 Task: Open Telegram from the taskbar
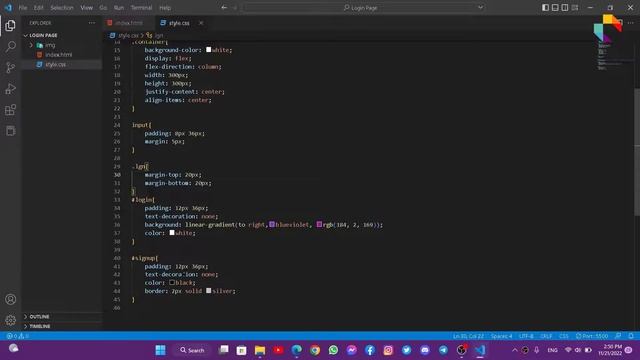pyautogui.click(x=443, y=350)
